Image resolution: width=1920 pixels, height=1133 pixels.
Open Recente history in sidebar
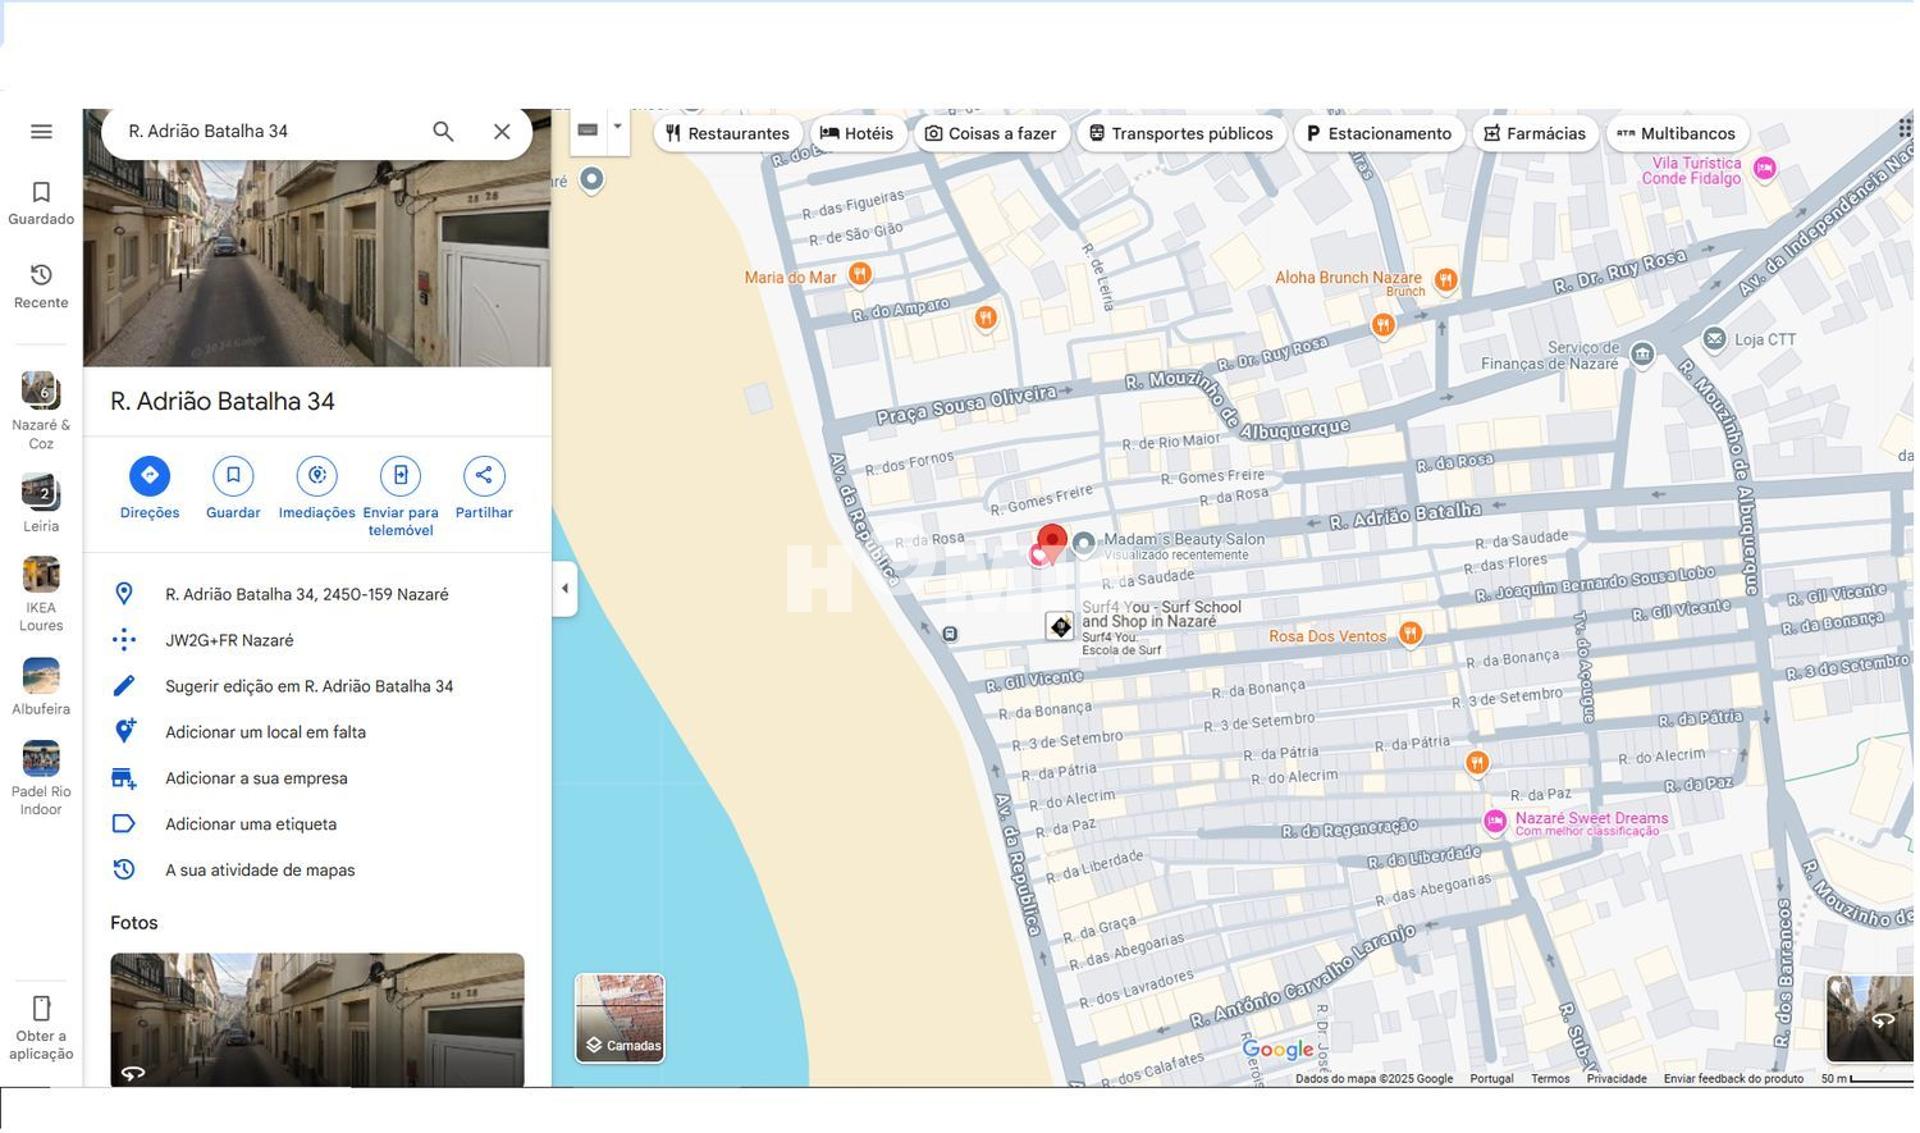pyautogui.click(x=41, y=286)
